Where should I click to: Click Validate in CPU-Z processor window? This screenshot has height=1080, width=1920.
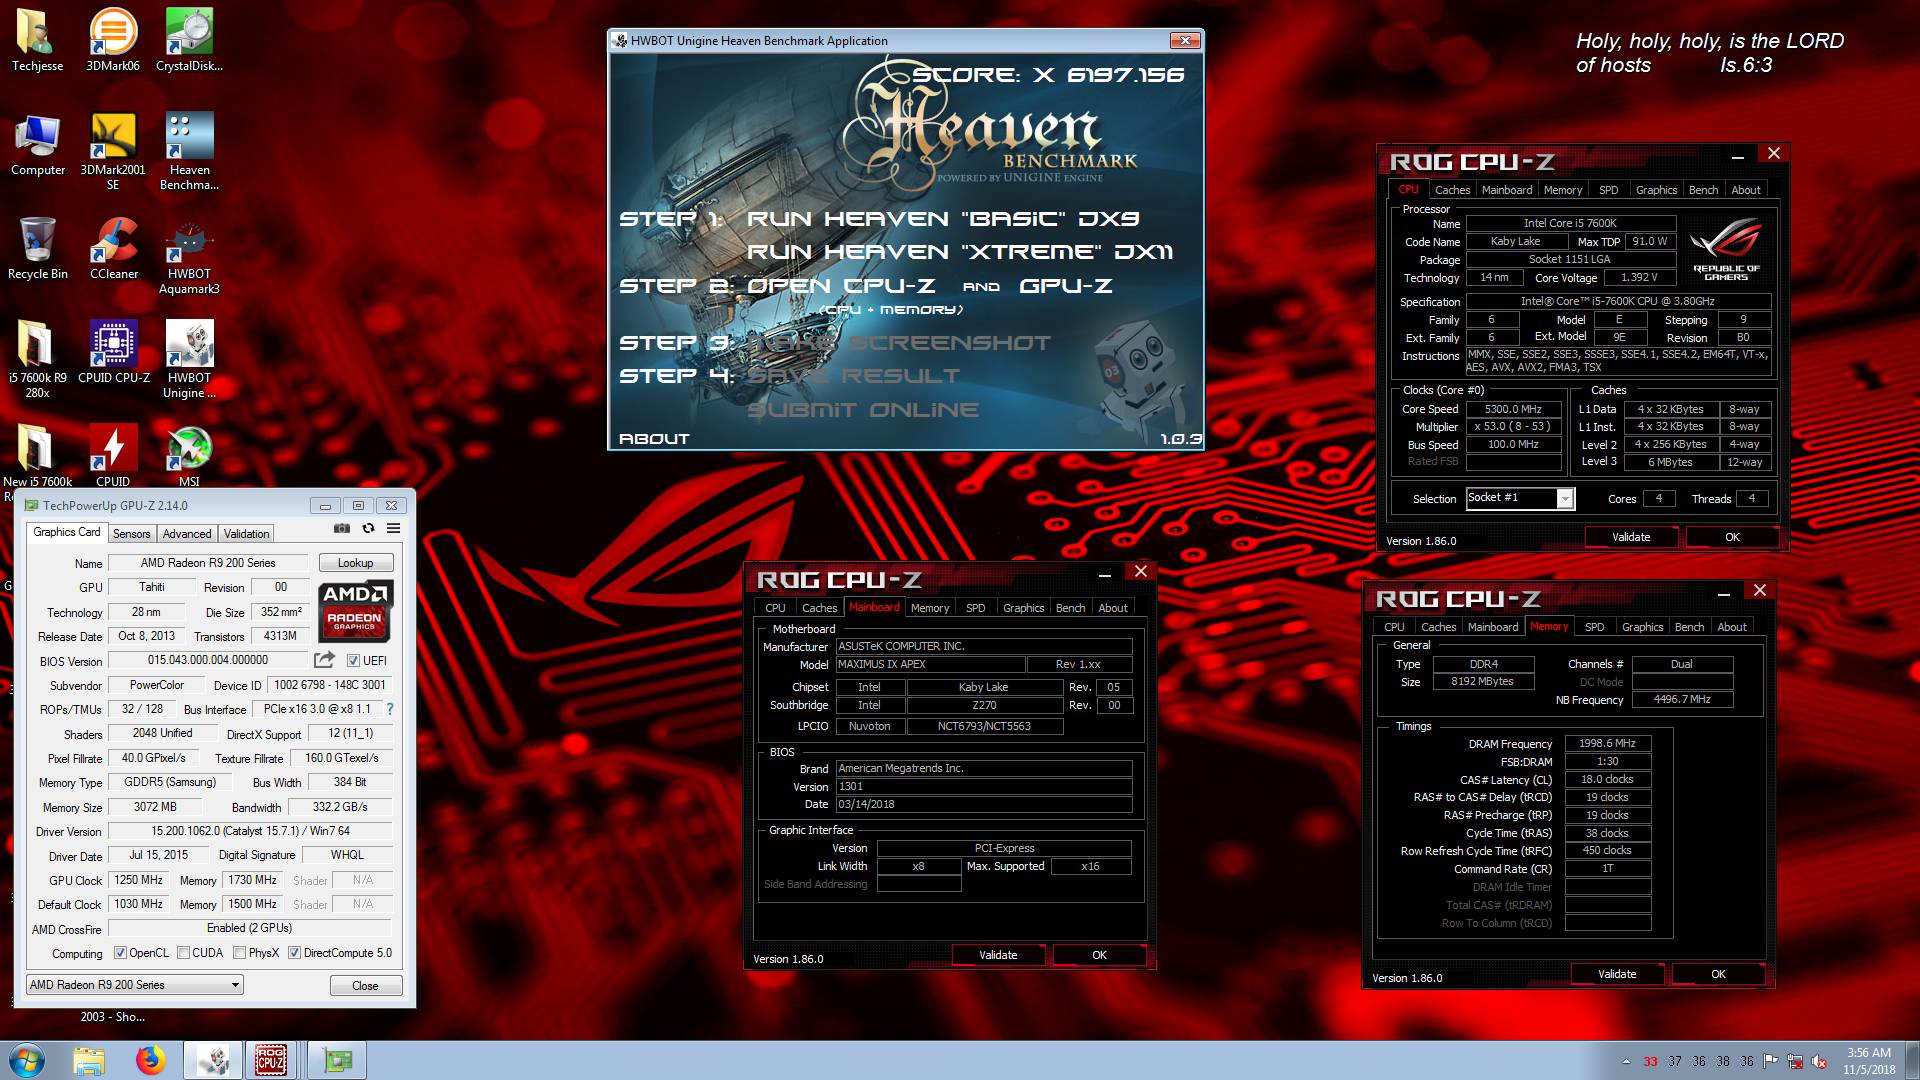click(x=1631, y=537)
